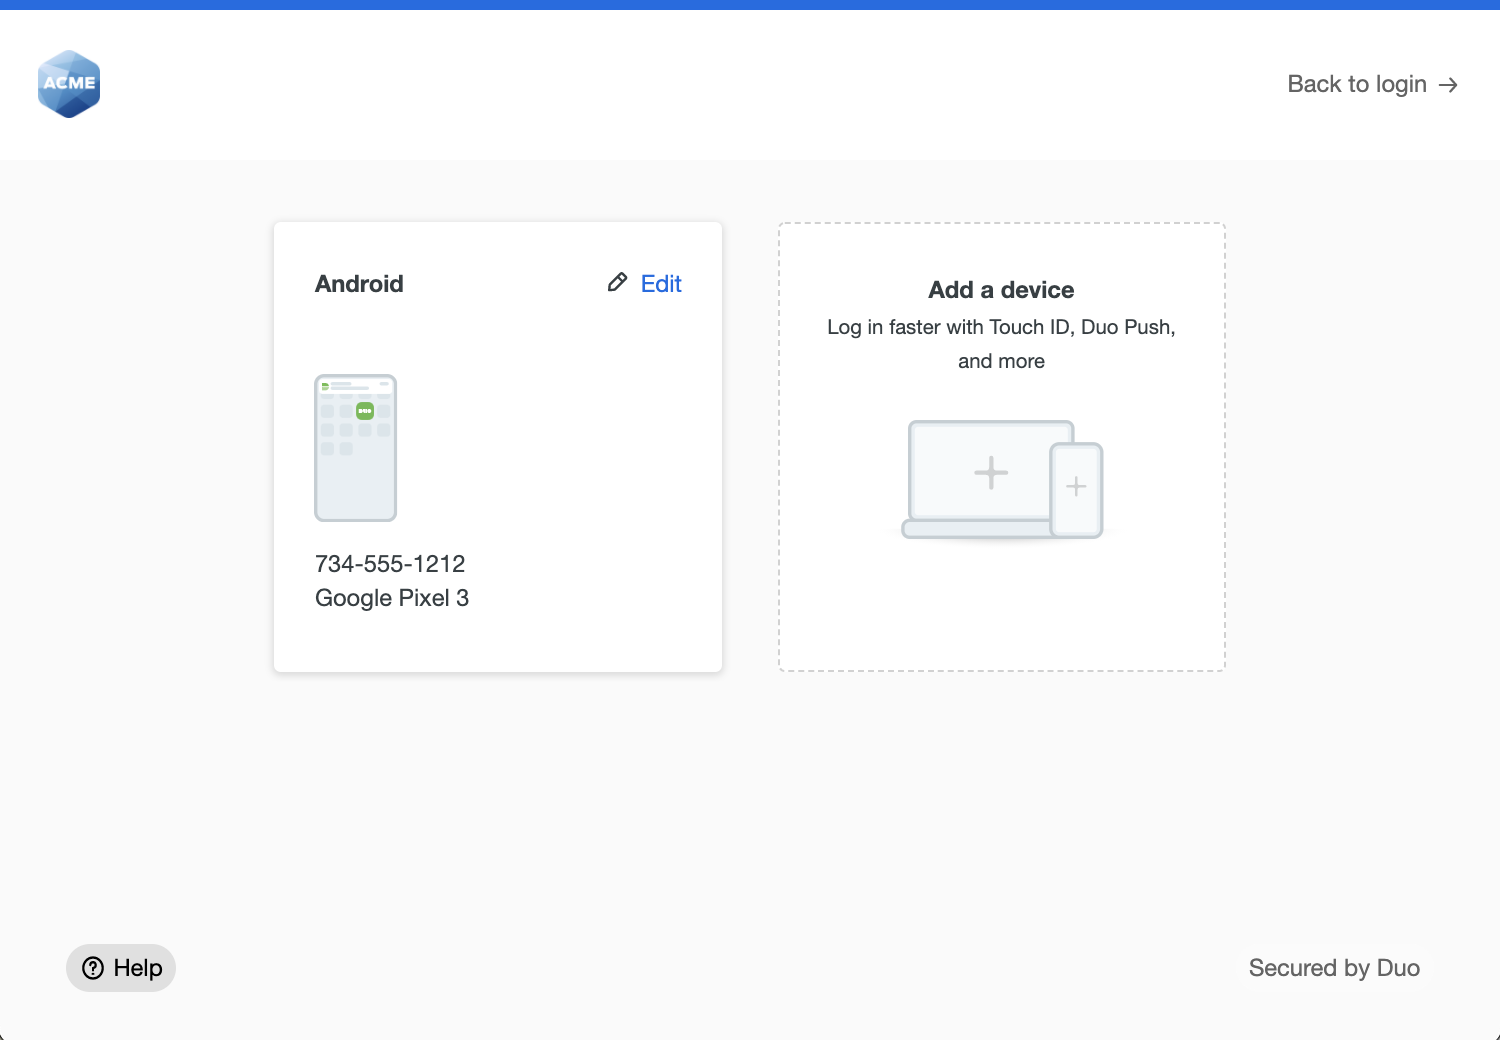Click the phone number 734-555-1212
The width and height of the screenshot is (1500, 1040).
[x=390, y=563]
